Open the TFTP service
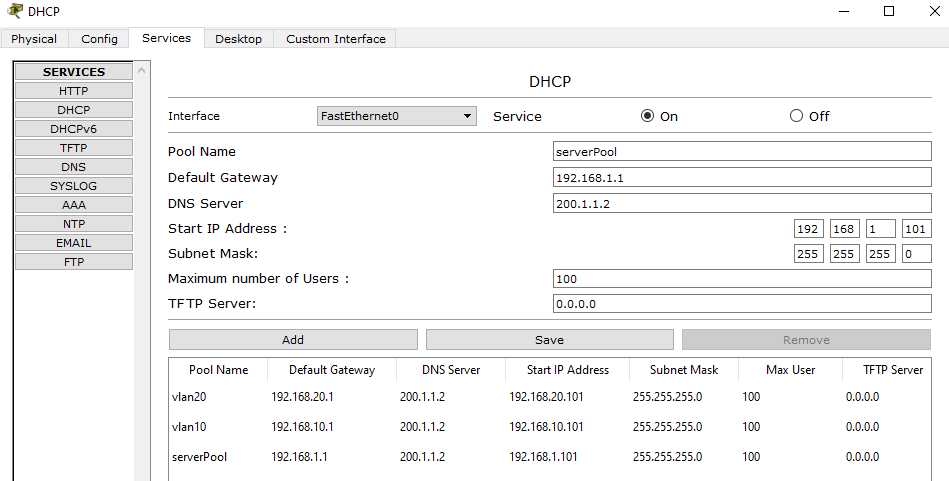949x481 pixels. click(74, 148)
